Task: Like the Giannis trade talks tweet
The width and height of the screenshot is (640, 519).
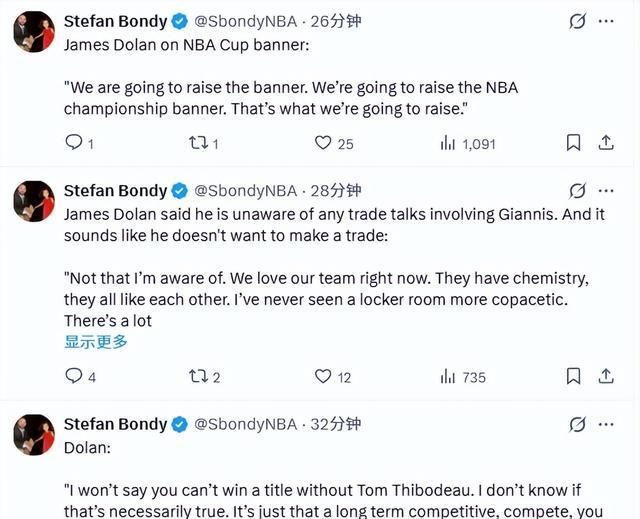Action: point(323,376)
